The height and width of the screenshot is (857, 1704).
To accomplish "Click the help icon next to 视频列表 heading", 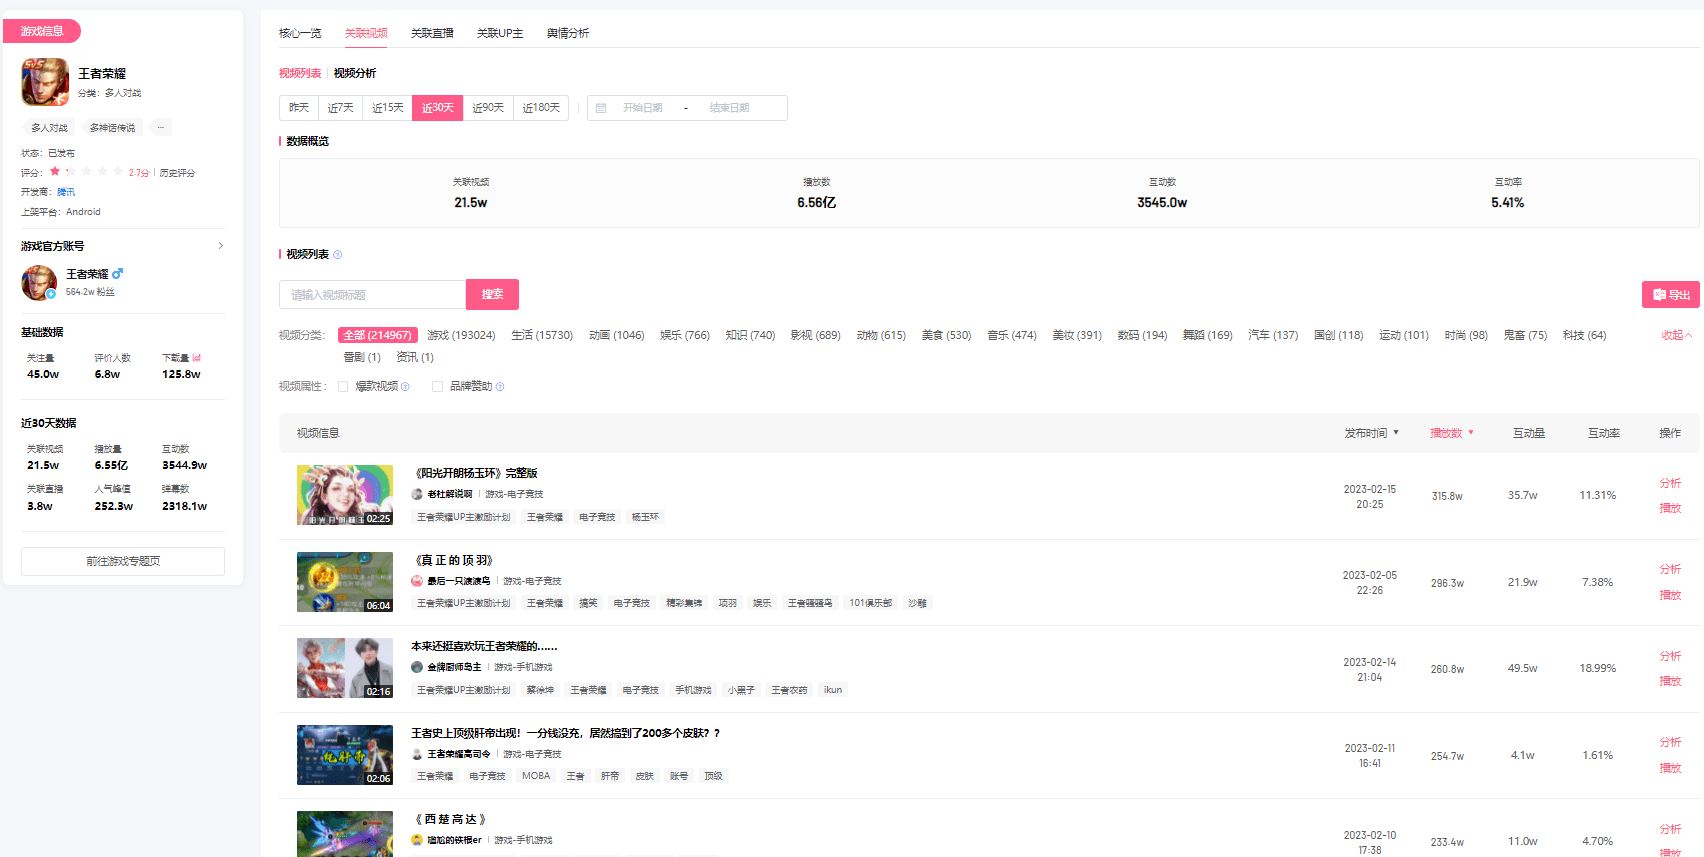I will (x=338, y=255).
